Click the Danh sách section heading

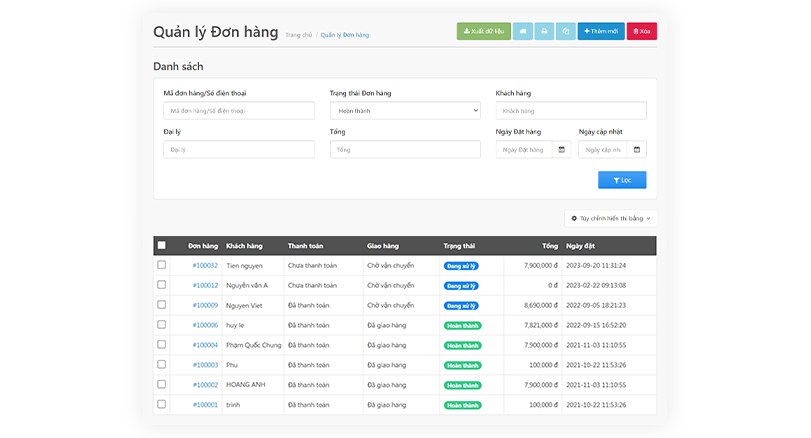pos(178,66)
